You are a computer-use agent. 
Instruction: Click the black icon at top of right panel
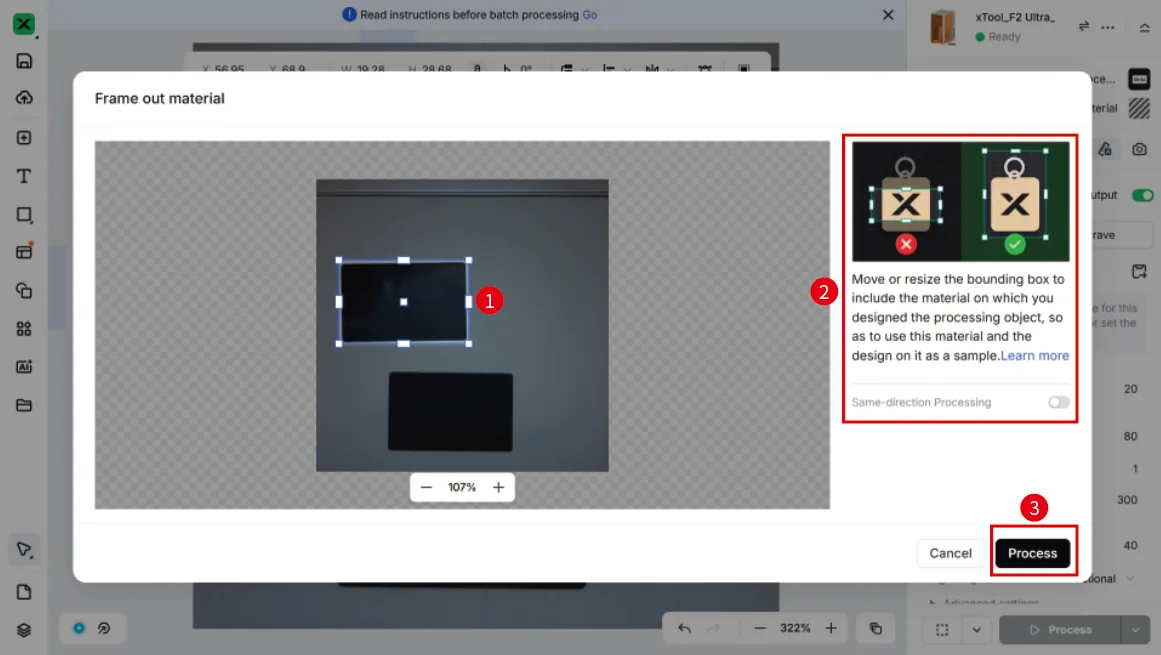point(1140,78)
